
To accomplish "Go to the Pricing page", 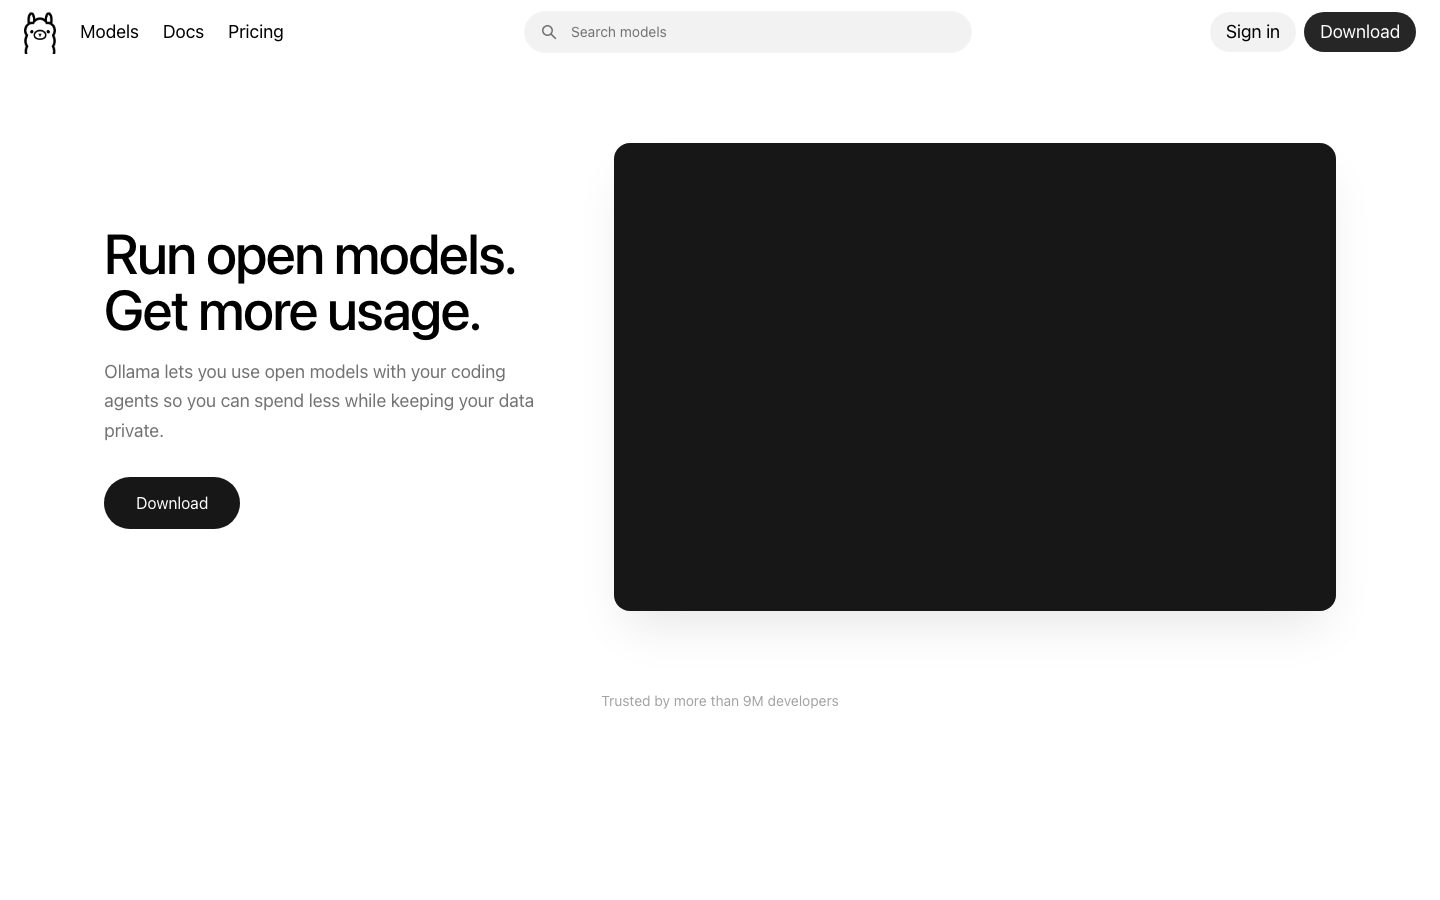I will coord(256,32).
